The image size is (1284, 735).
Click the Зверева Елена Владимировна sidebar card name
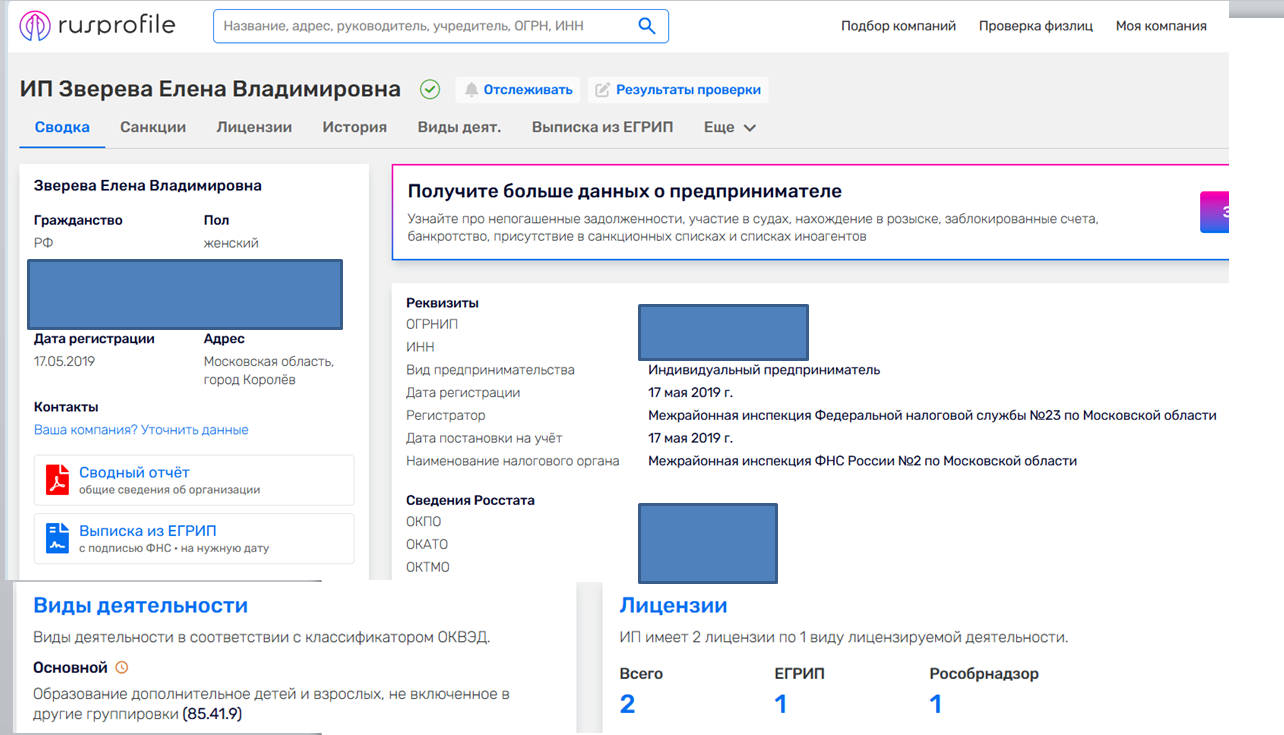pyautogui.click(x=148, y=186)
